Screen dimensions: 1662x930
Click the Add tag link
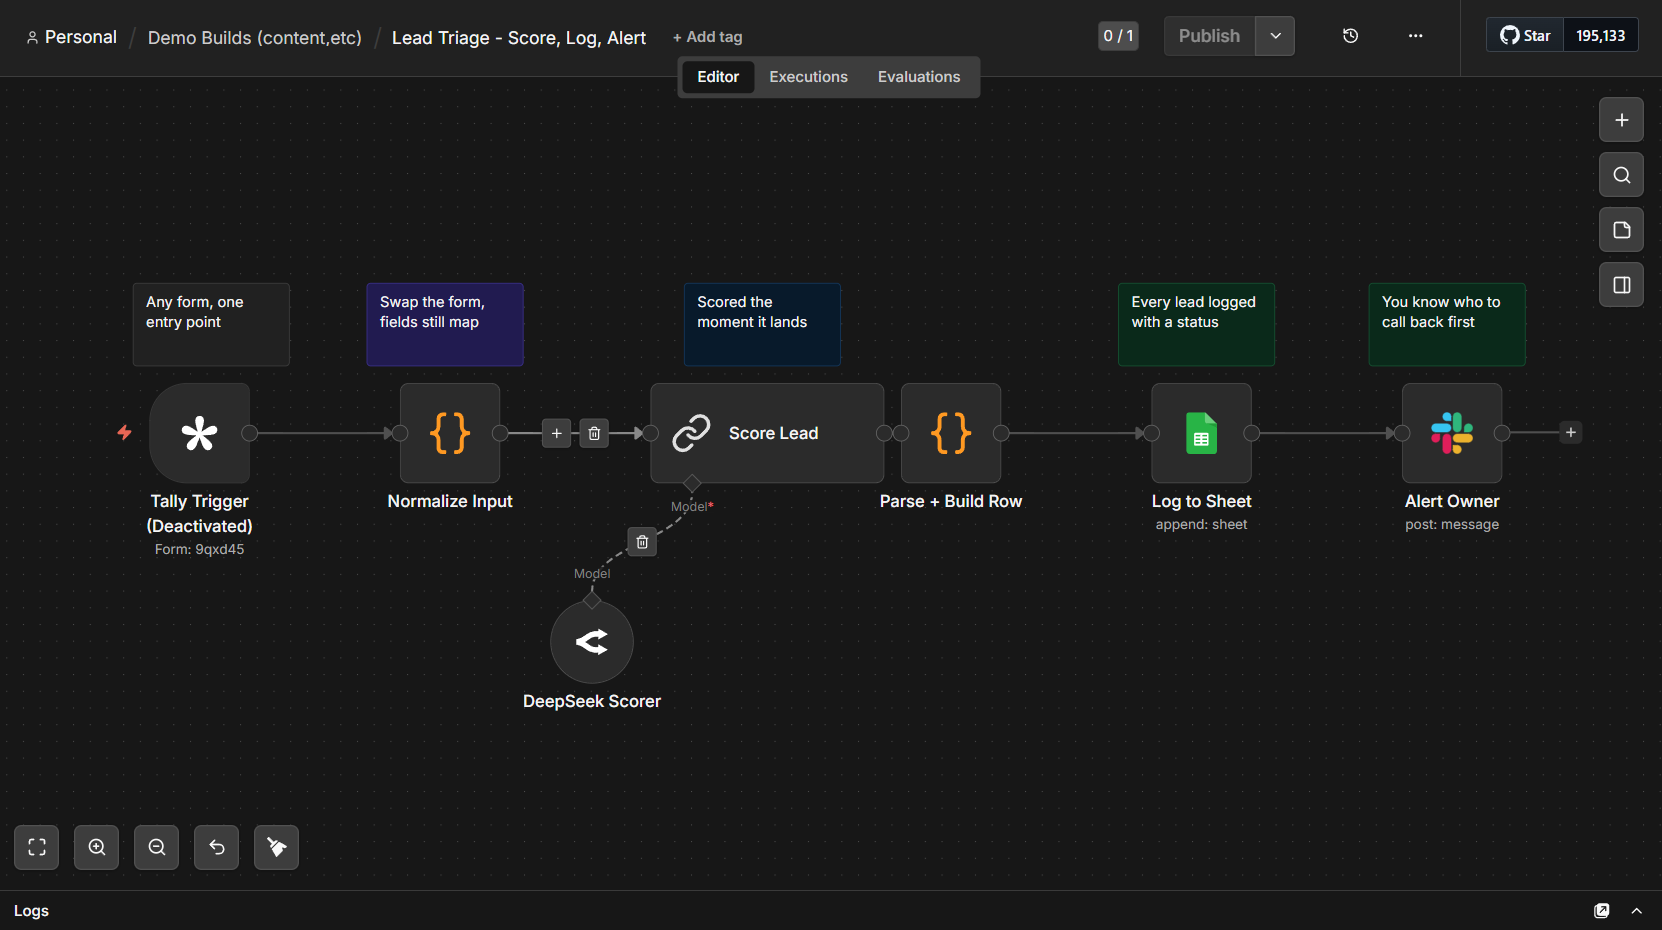pos(708,37)
